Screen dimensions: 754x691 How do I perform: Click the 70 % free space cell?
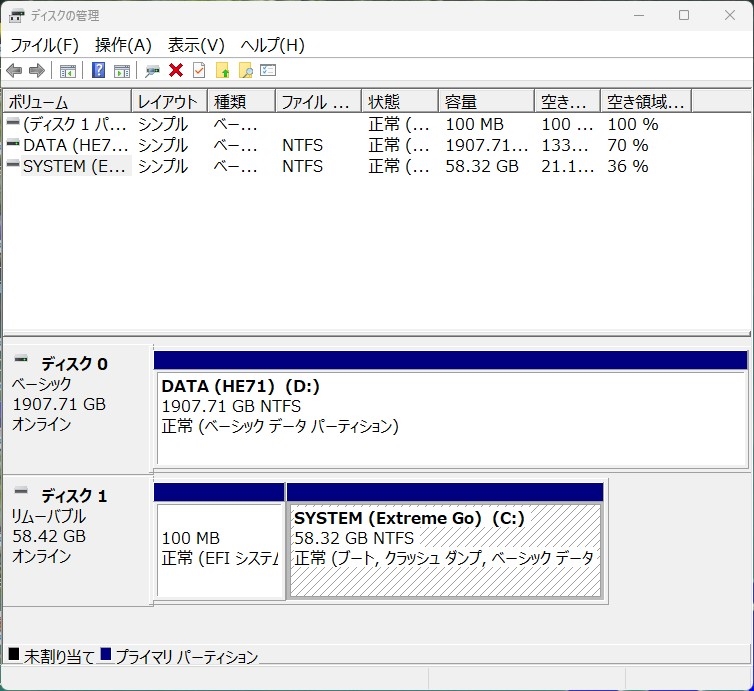click(x=628, y=145)
